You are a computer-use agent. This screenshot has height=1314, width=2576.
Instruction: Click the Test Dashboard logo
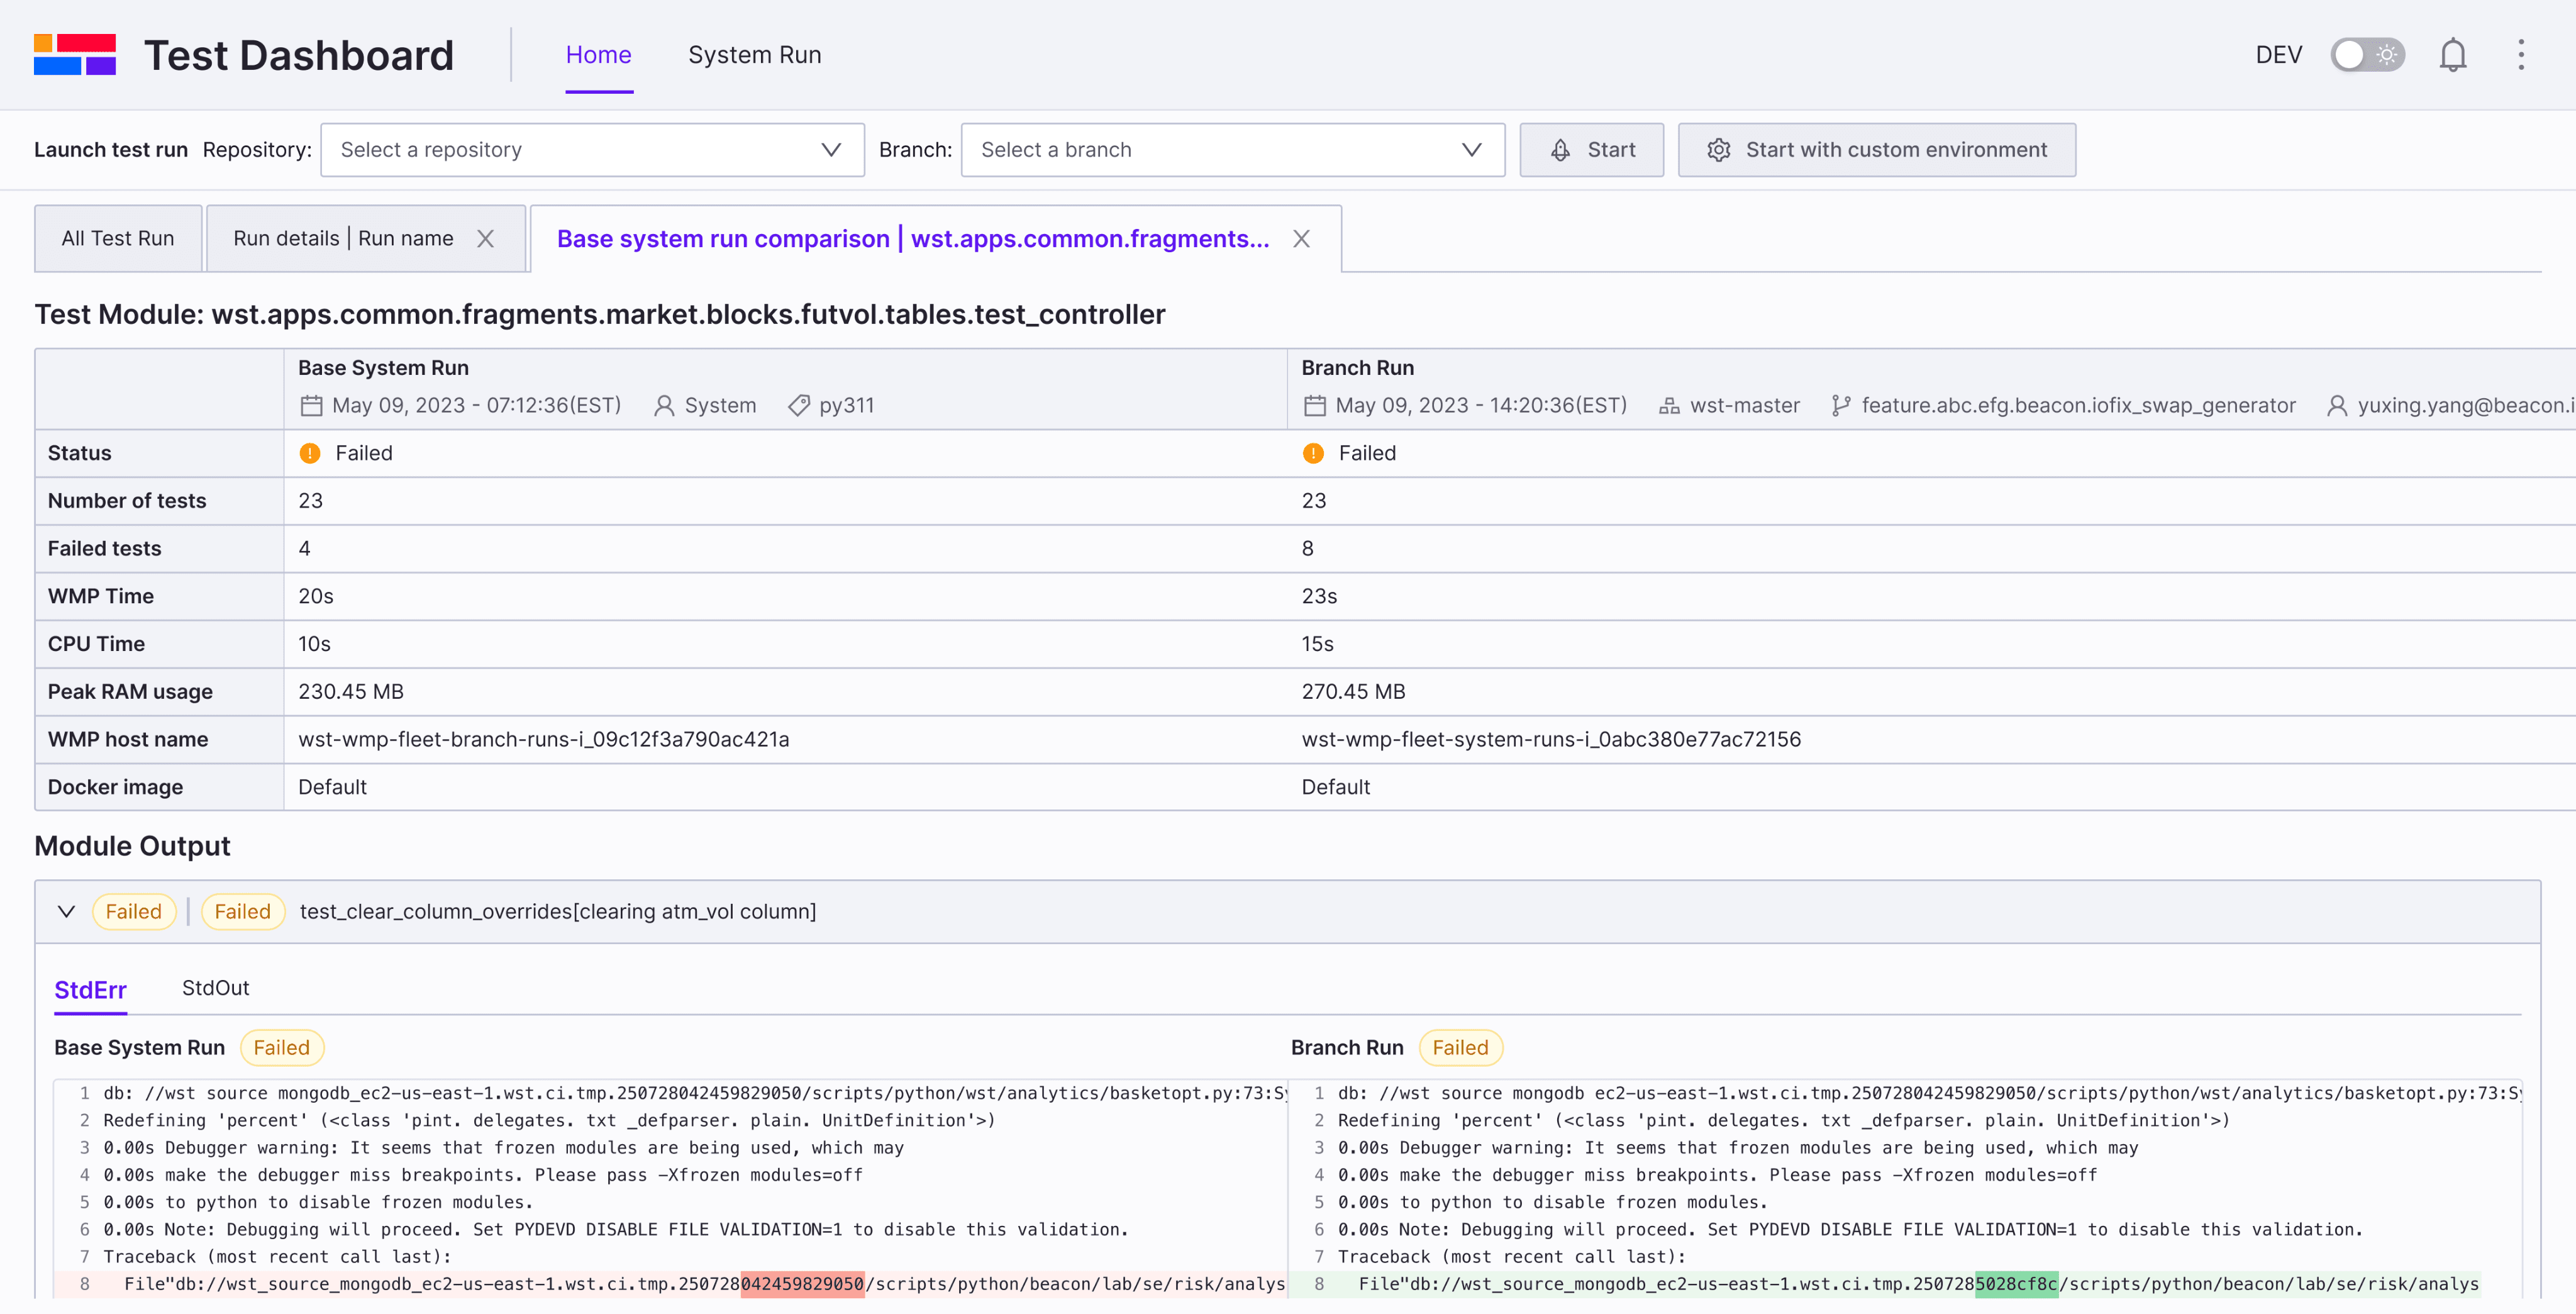75,55
